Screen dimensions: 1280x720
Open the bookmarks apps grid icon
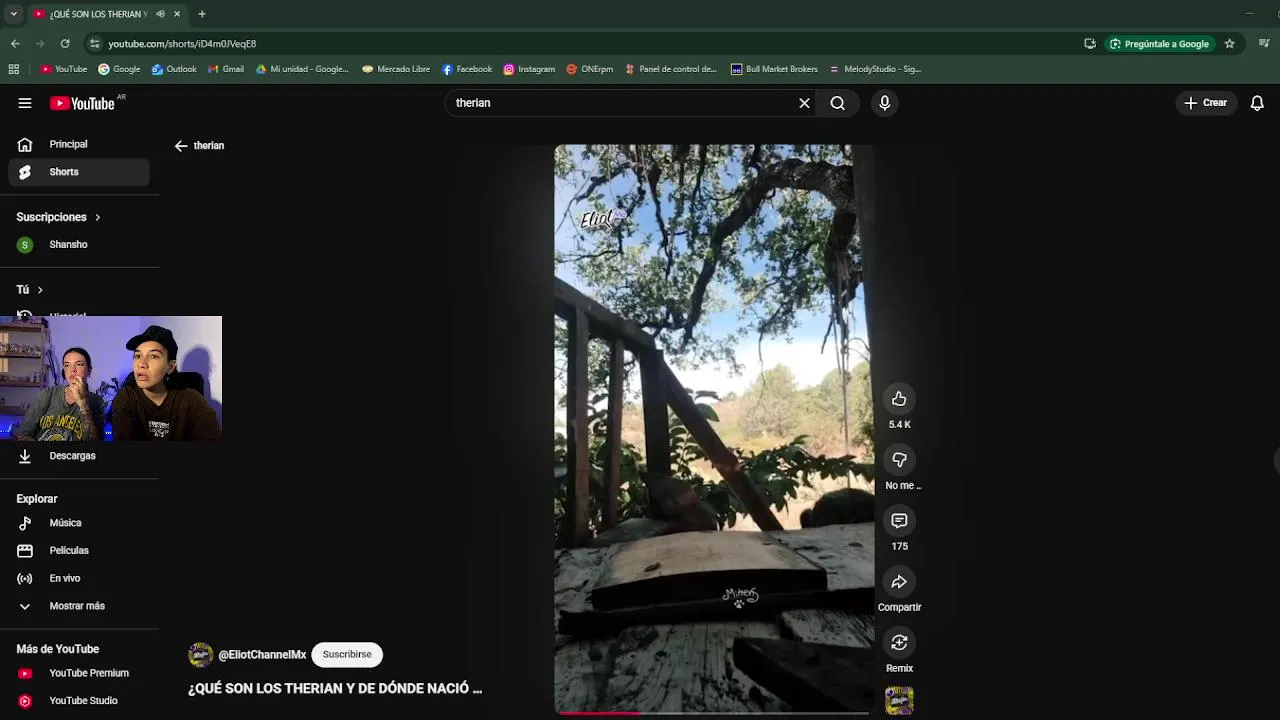(x=13, y=69)
